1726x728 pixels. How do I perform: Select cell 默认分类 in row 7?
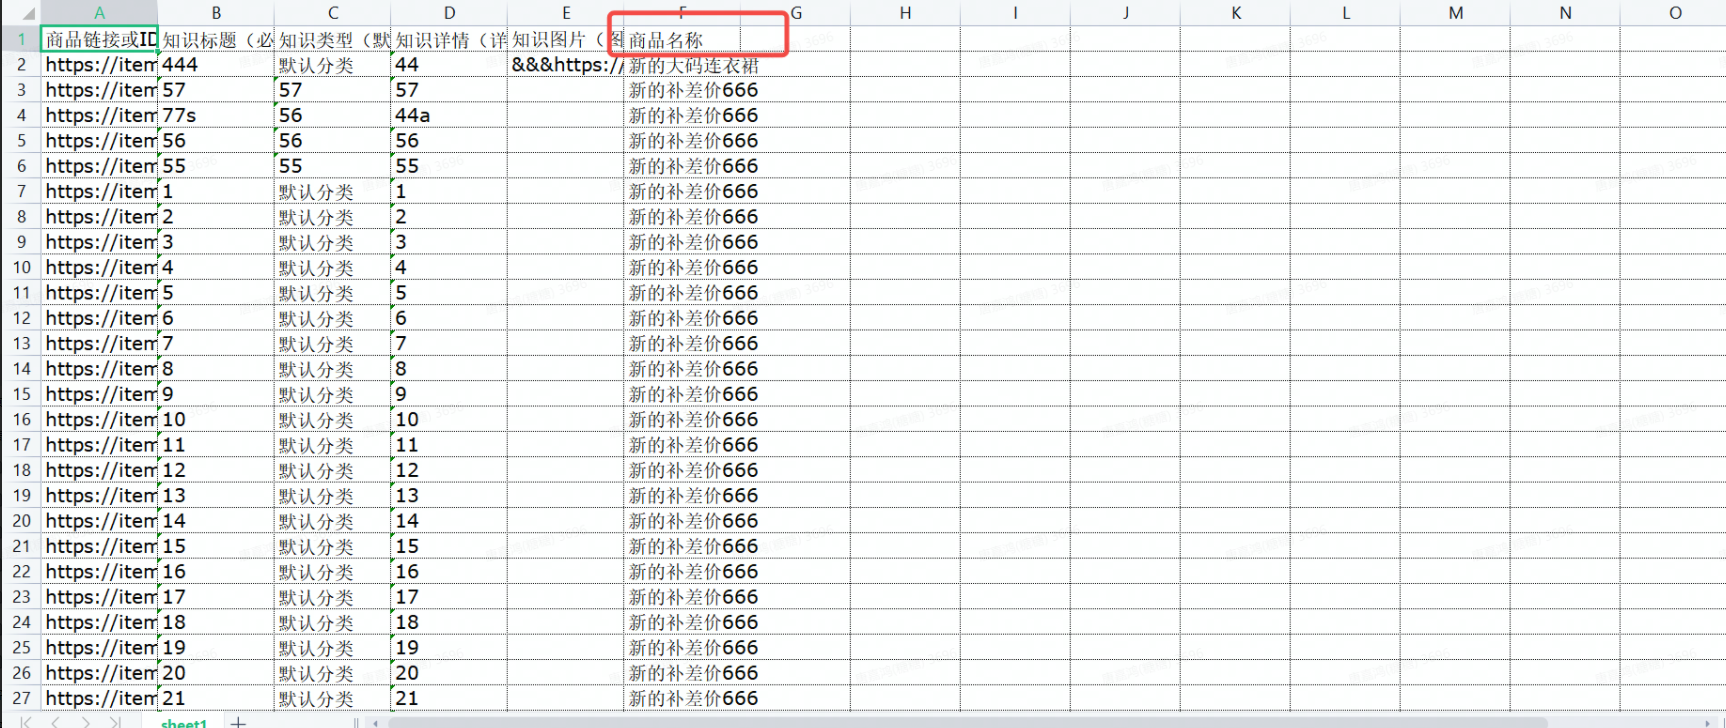click(333, 191)
